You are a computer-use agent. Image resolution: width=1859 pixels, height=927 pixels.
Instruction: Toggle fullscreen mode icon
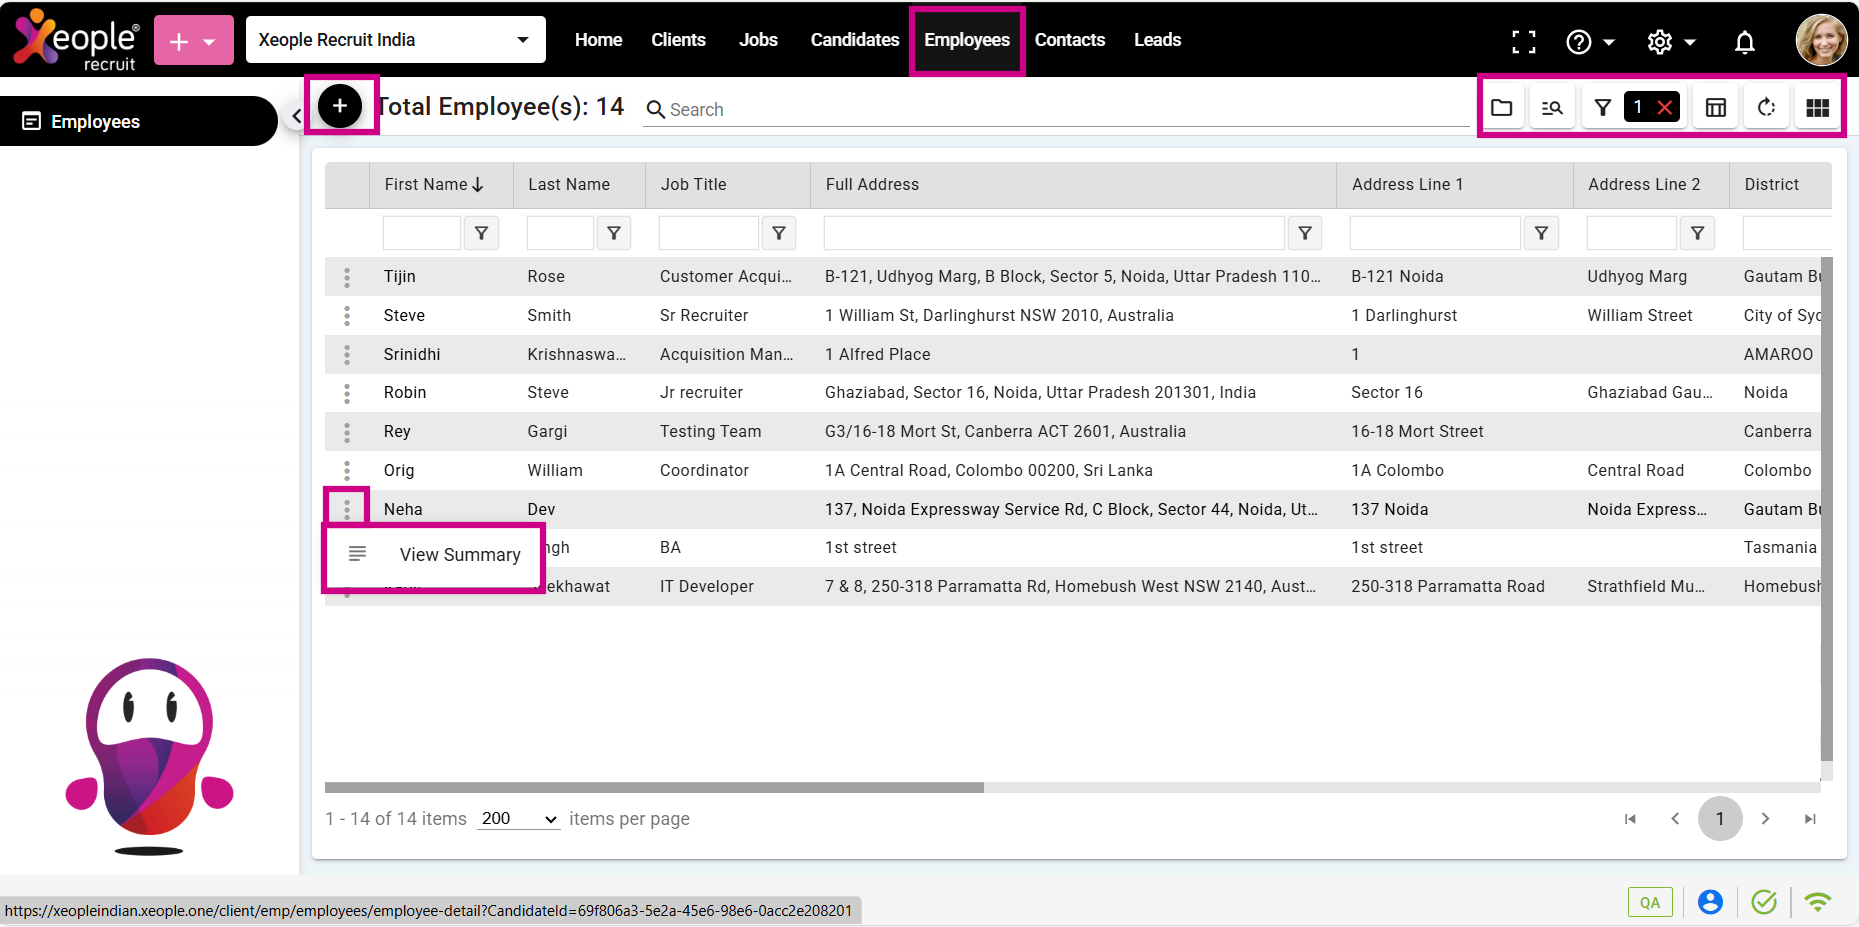(1523, 41)
